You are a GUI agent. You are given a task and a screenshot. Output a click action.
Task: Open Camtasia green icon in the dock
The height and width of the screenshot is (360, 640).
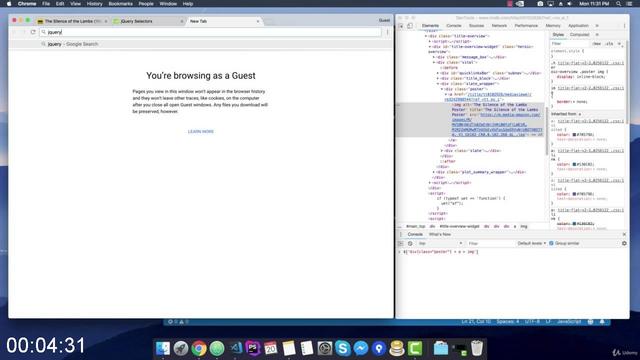tap(415, 348)
